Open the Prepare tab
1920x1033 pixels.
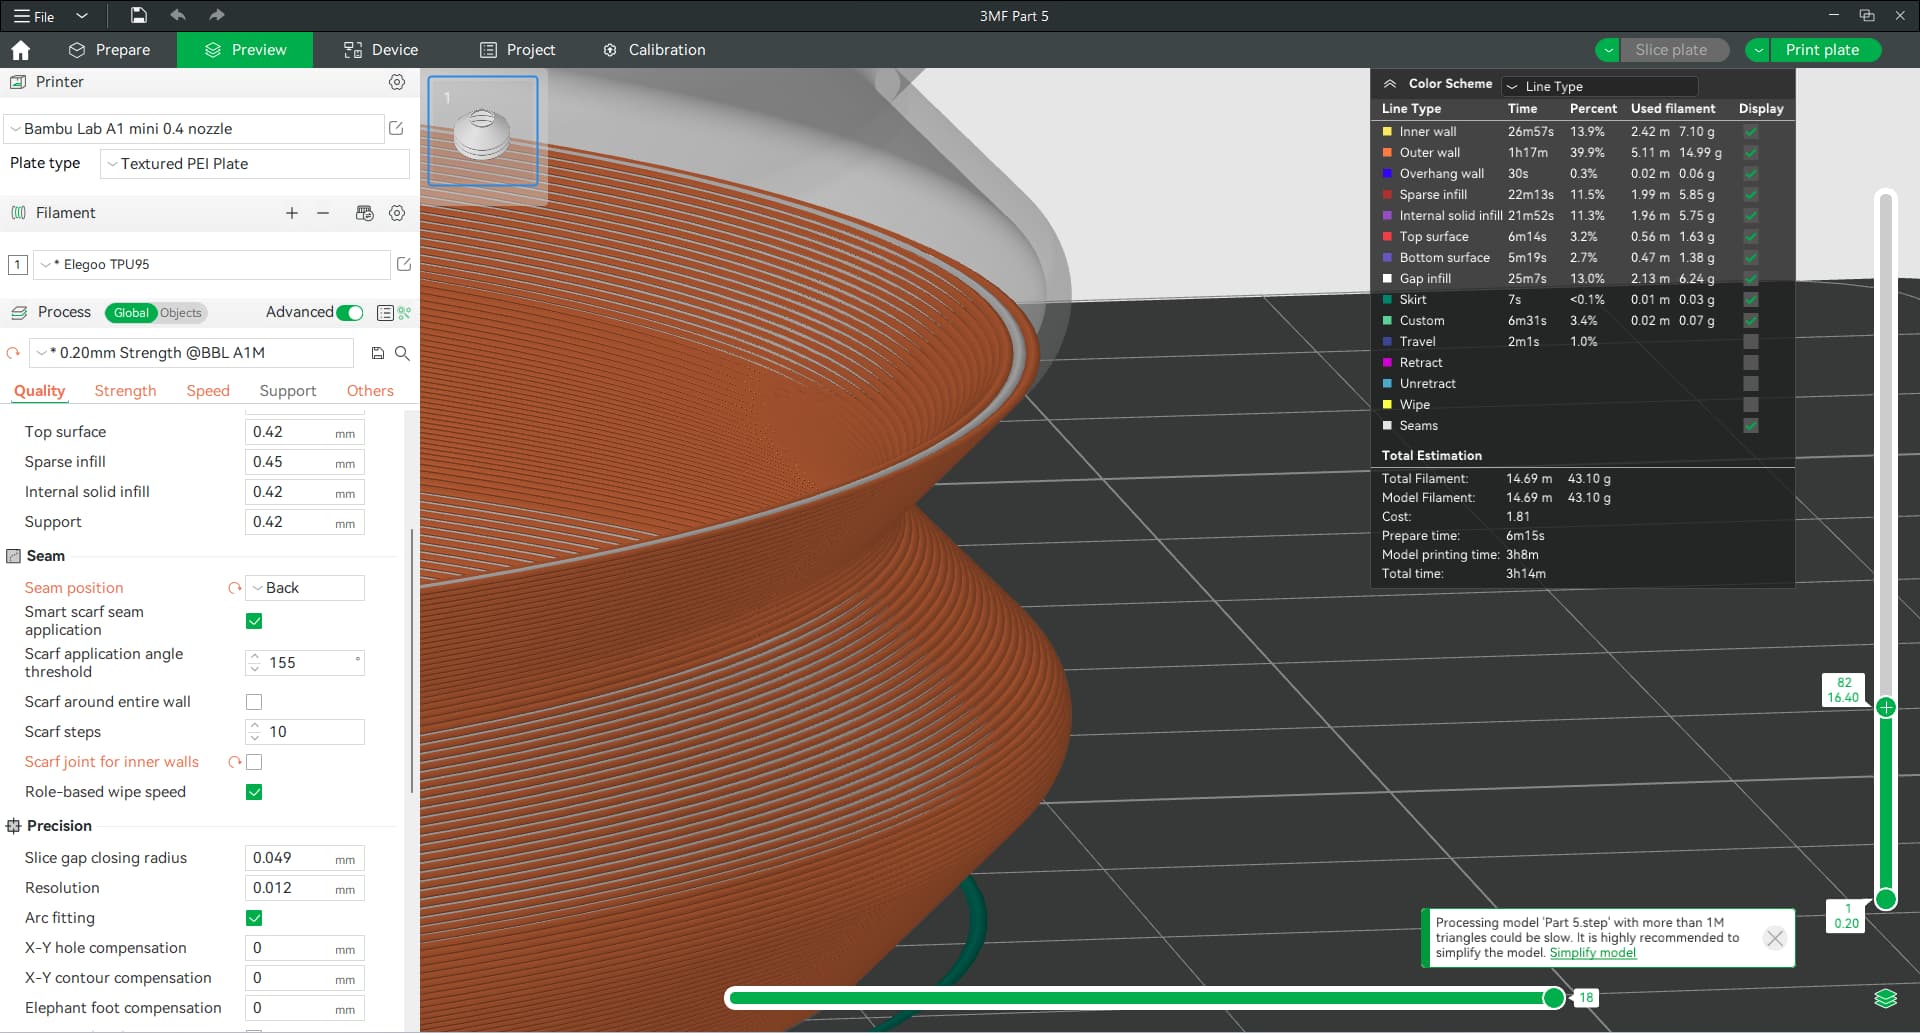point(109,50)
